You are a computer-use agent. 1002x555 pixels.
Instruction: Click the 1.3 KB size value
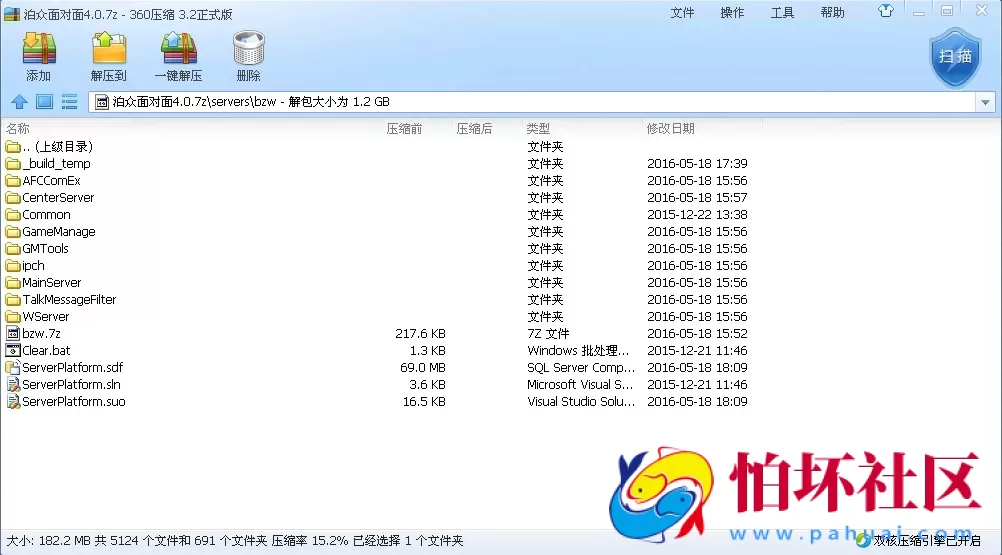pos(428,351)
